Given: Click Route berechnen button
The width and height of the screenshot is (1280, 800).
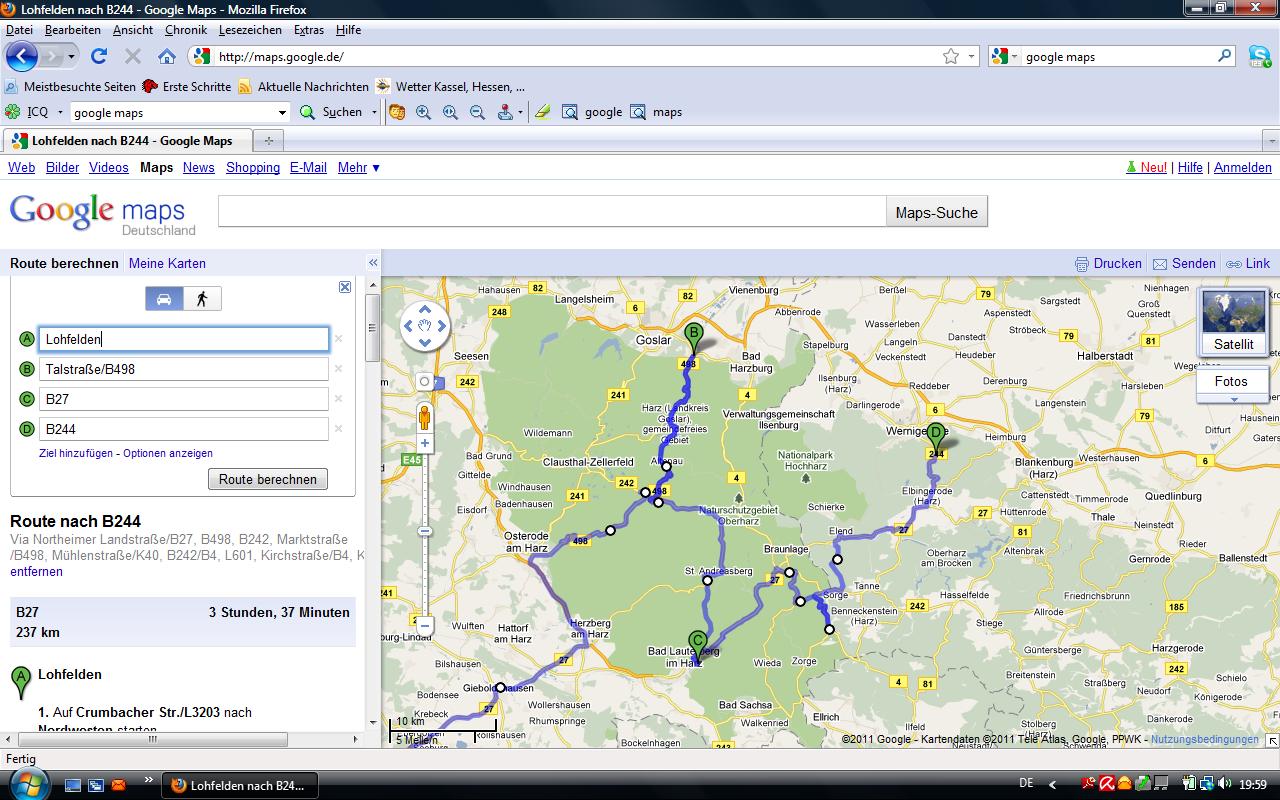Looking at the screenshot, I should (268, 479).
